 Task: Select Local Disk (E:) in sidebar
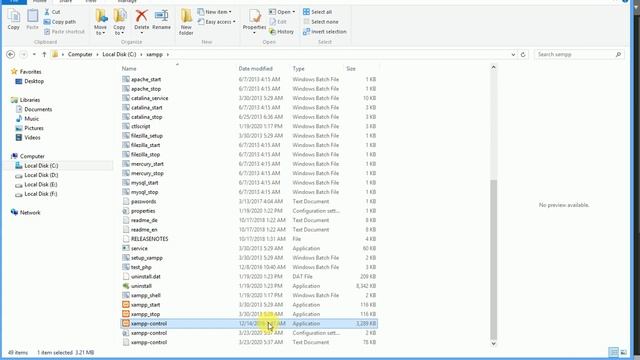36,184
